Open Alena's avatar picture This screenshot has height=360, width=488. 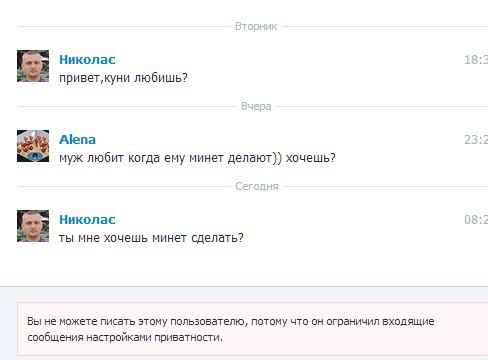click(33, 146)
